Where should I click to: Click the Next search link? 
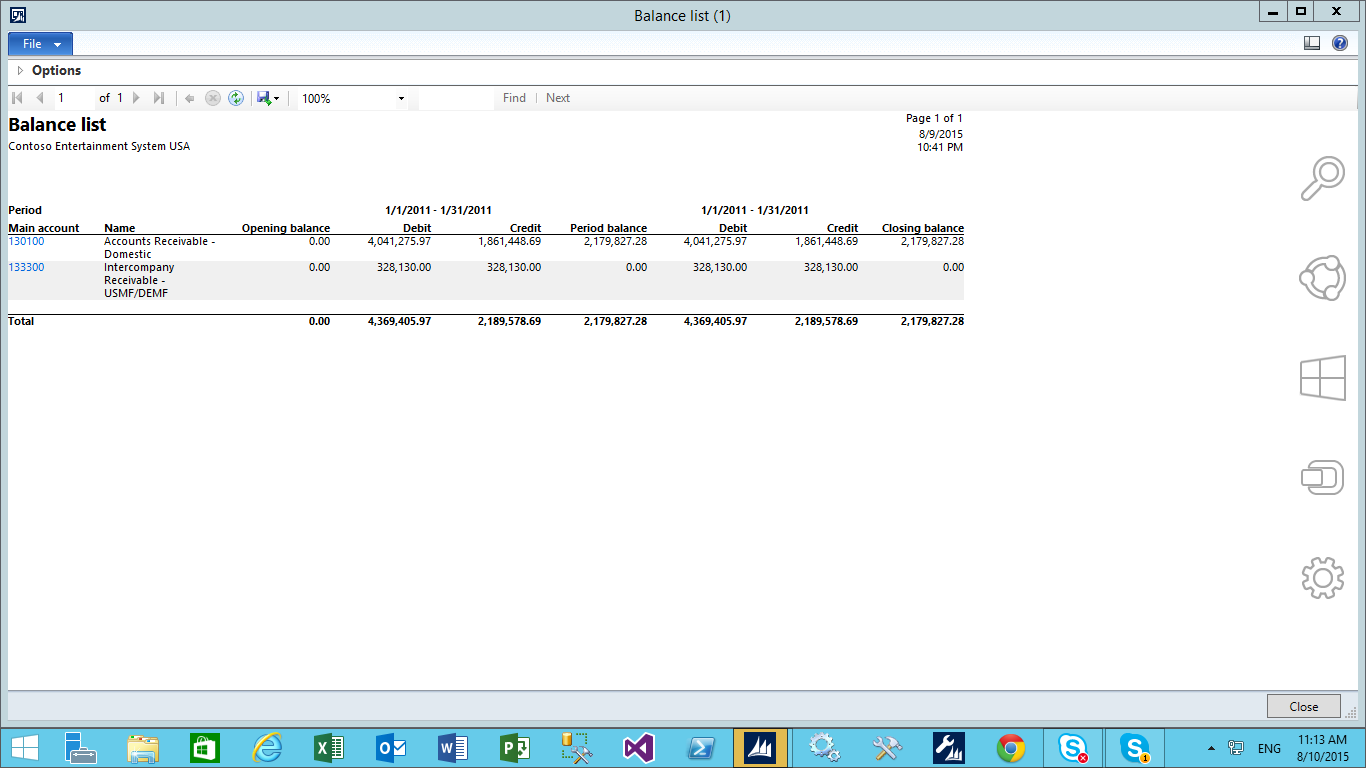[558, 98]
